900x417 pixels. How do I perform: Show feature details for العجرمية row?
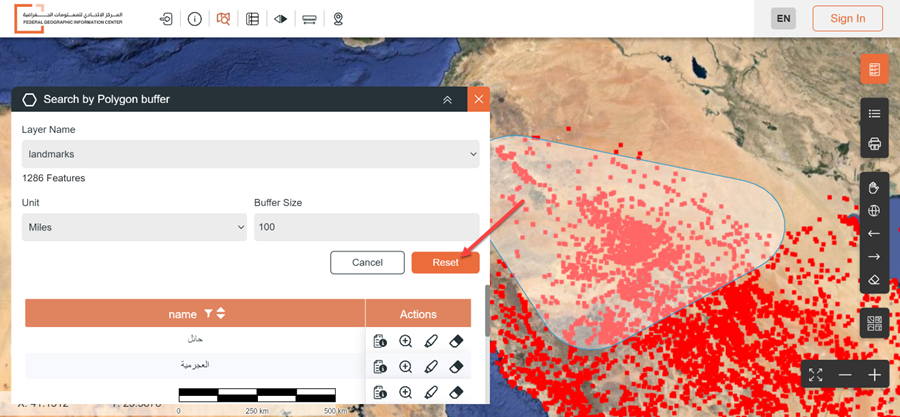379,366
